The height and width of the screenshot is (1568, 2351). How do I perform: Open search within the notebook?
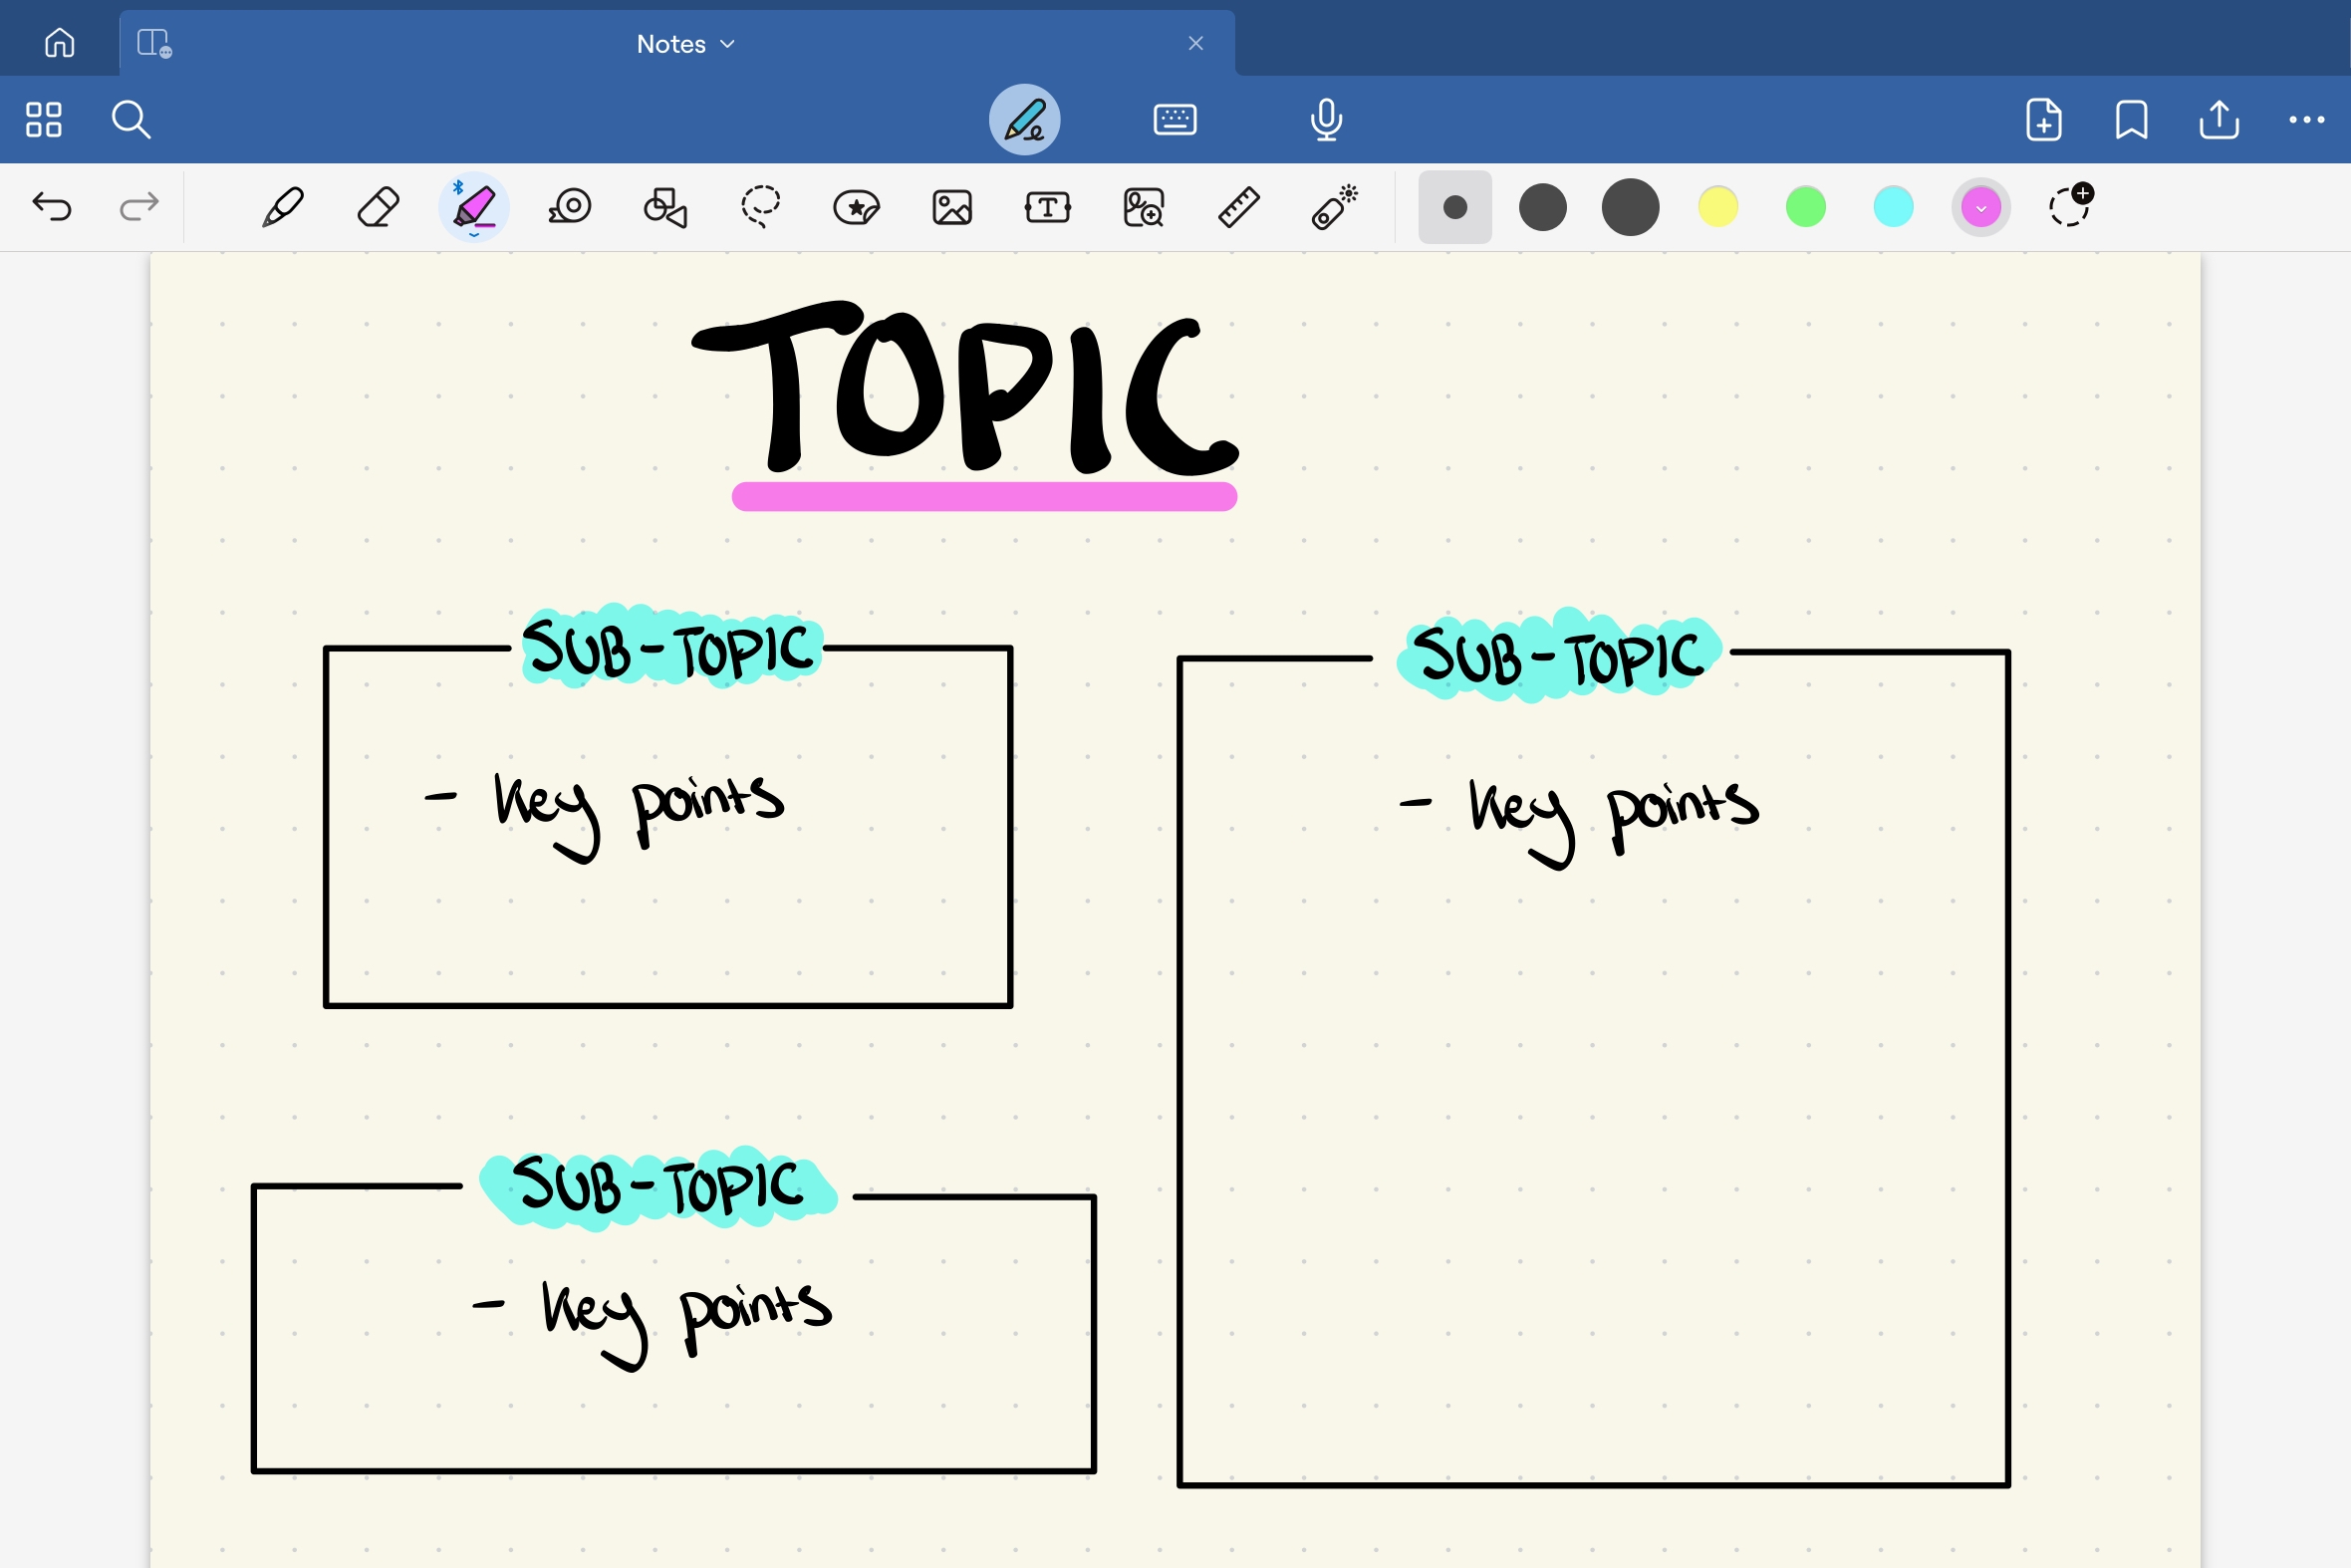point(131,119)
